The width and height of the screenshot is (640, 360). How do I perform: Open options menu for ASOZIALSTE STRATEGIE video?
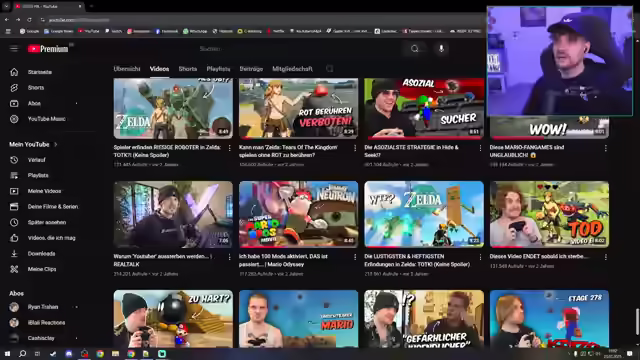pos(480,148)
